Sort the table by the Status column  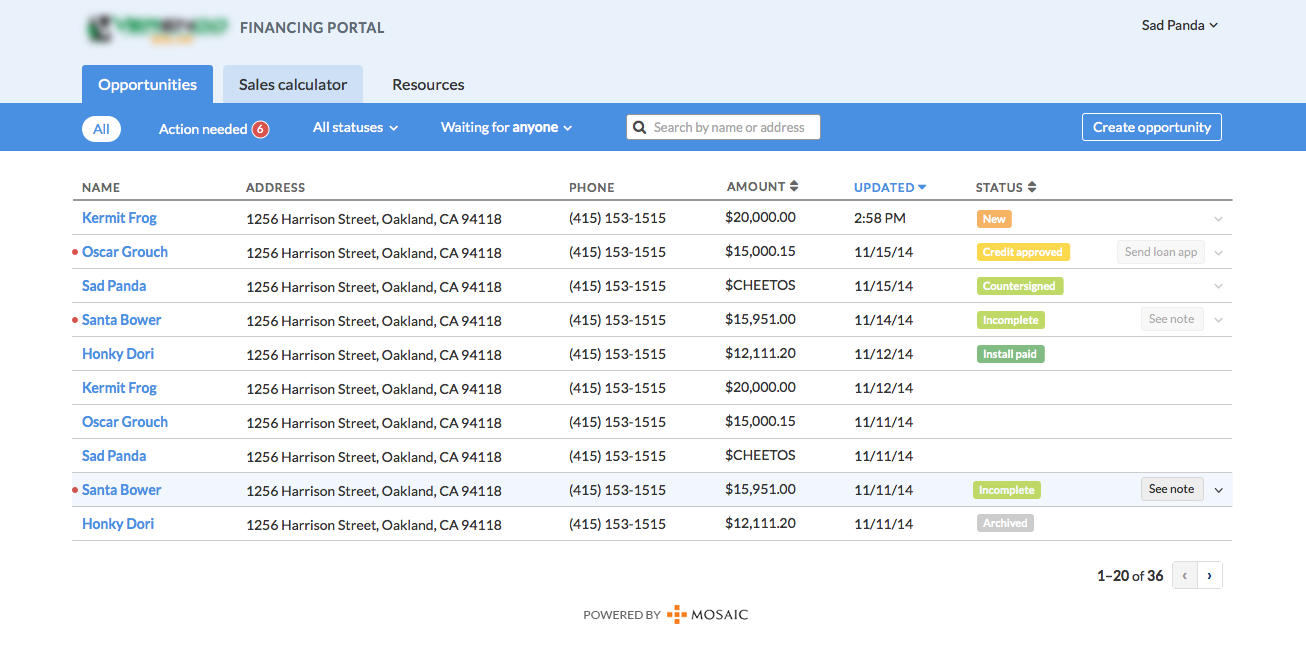click(x=1006, y=187)
